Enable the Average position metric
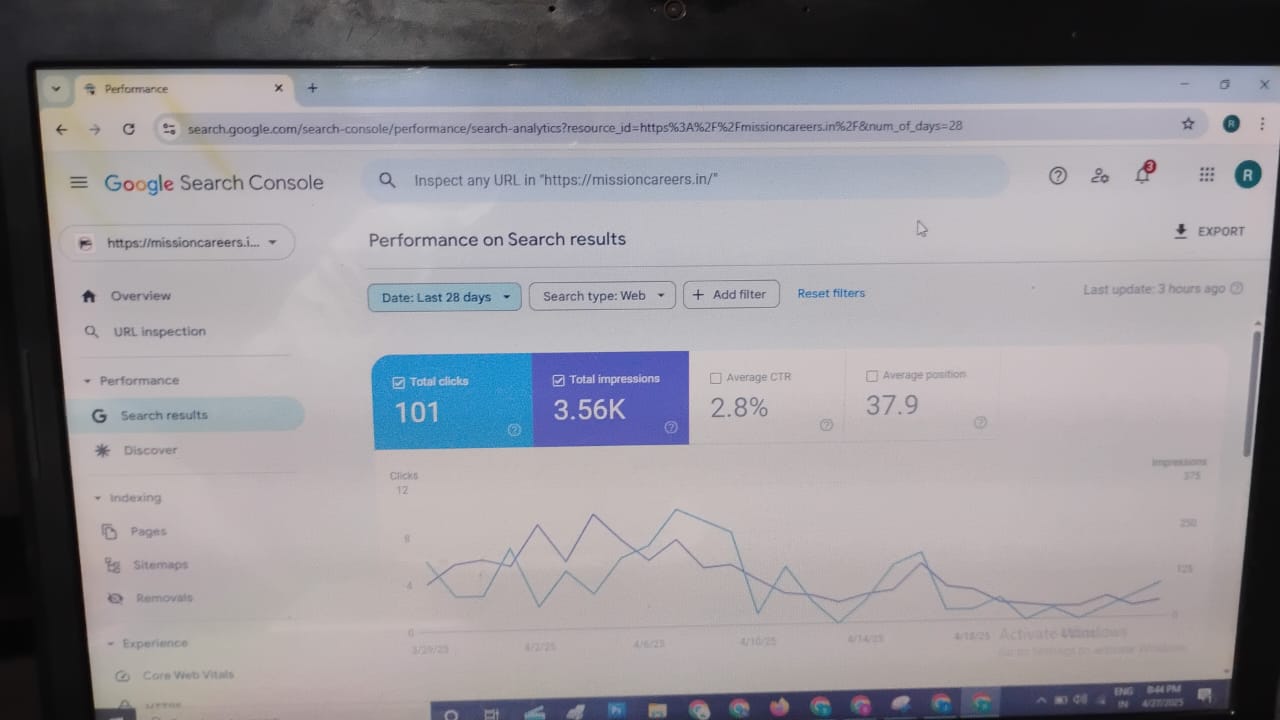The height and width of the screenshot is (720, 1280). click(872, 376)
